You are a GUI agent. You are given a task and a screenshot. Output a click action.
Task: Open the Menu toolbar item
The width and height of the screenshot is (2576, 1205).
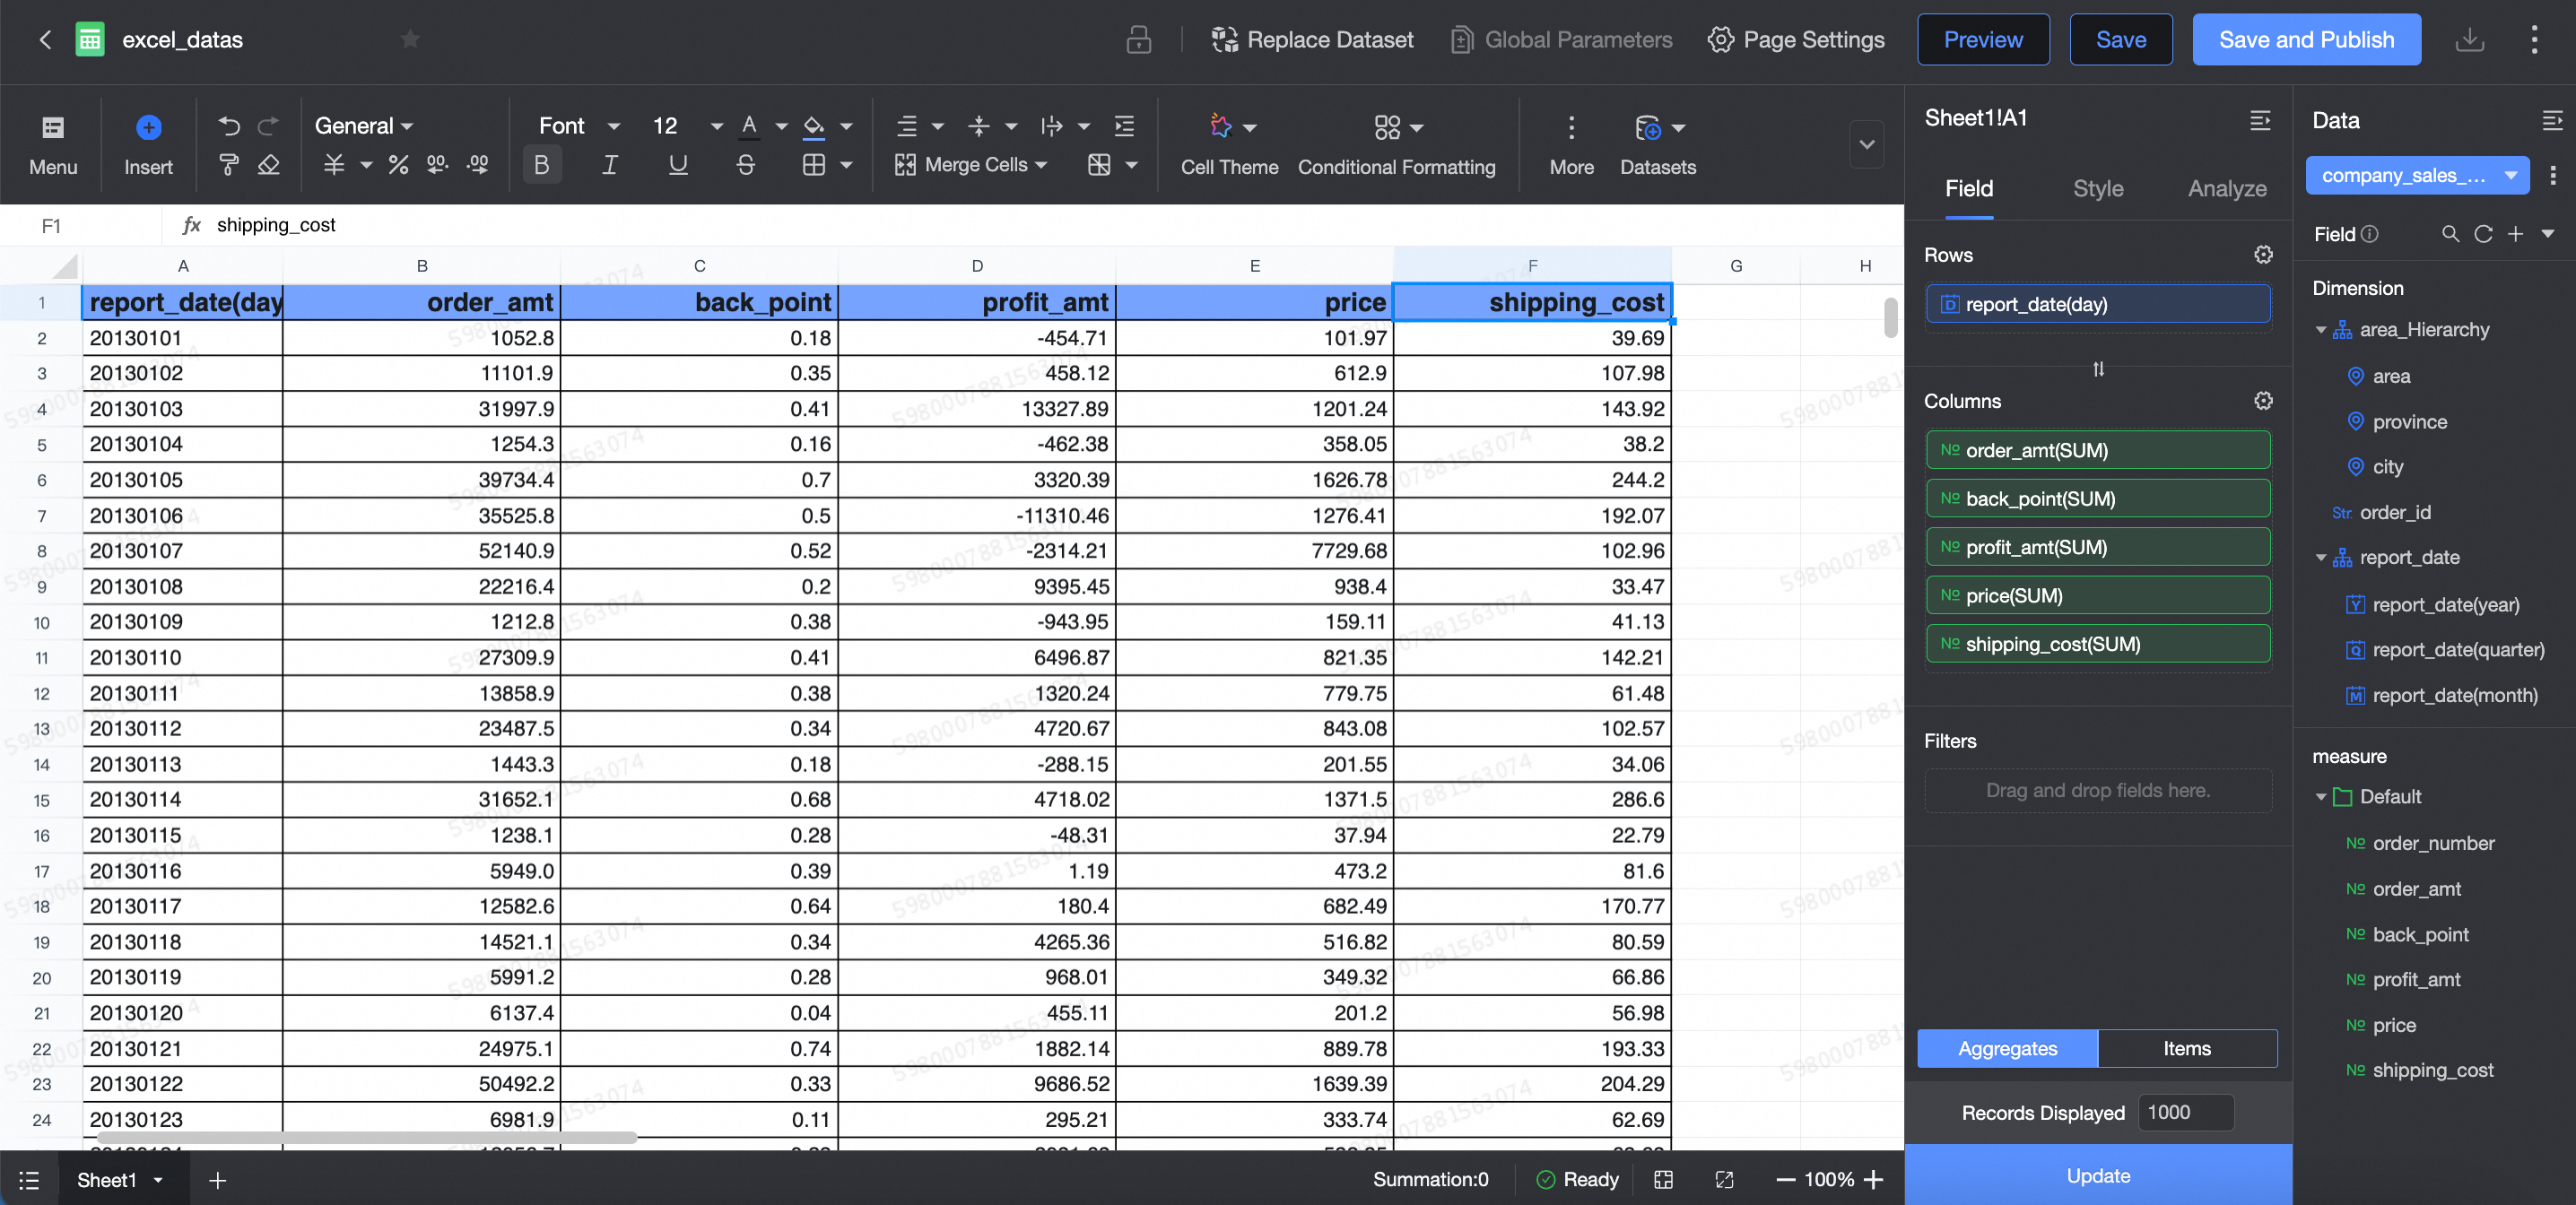tap(53, 145)
